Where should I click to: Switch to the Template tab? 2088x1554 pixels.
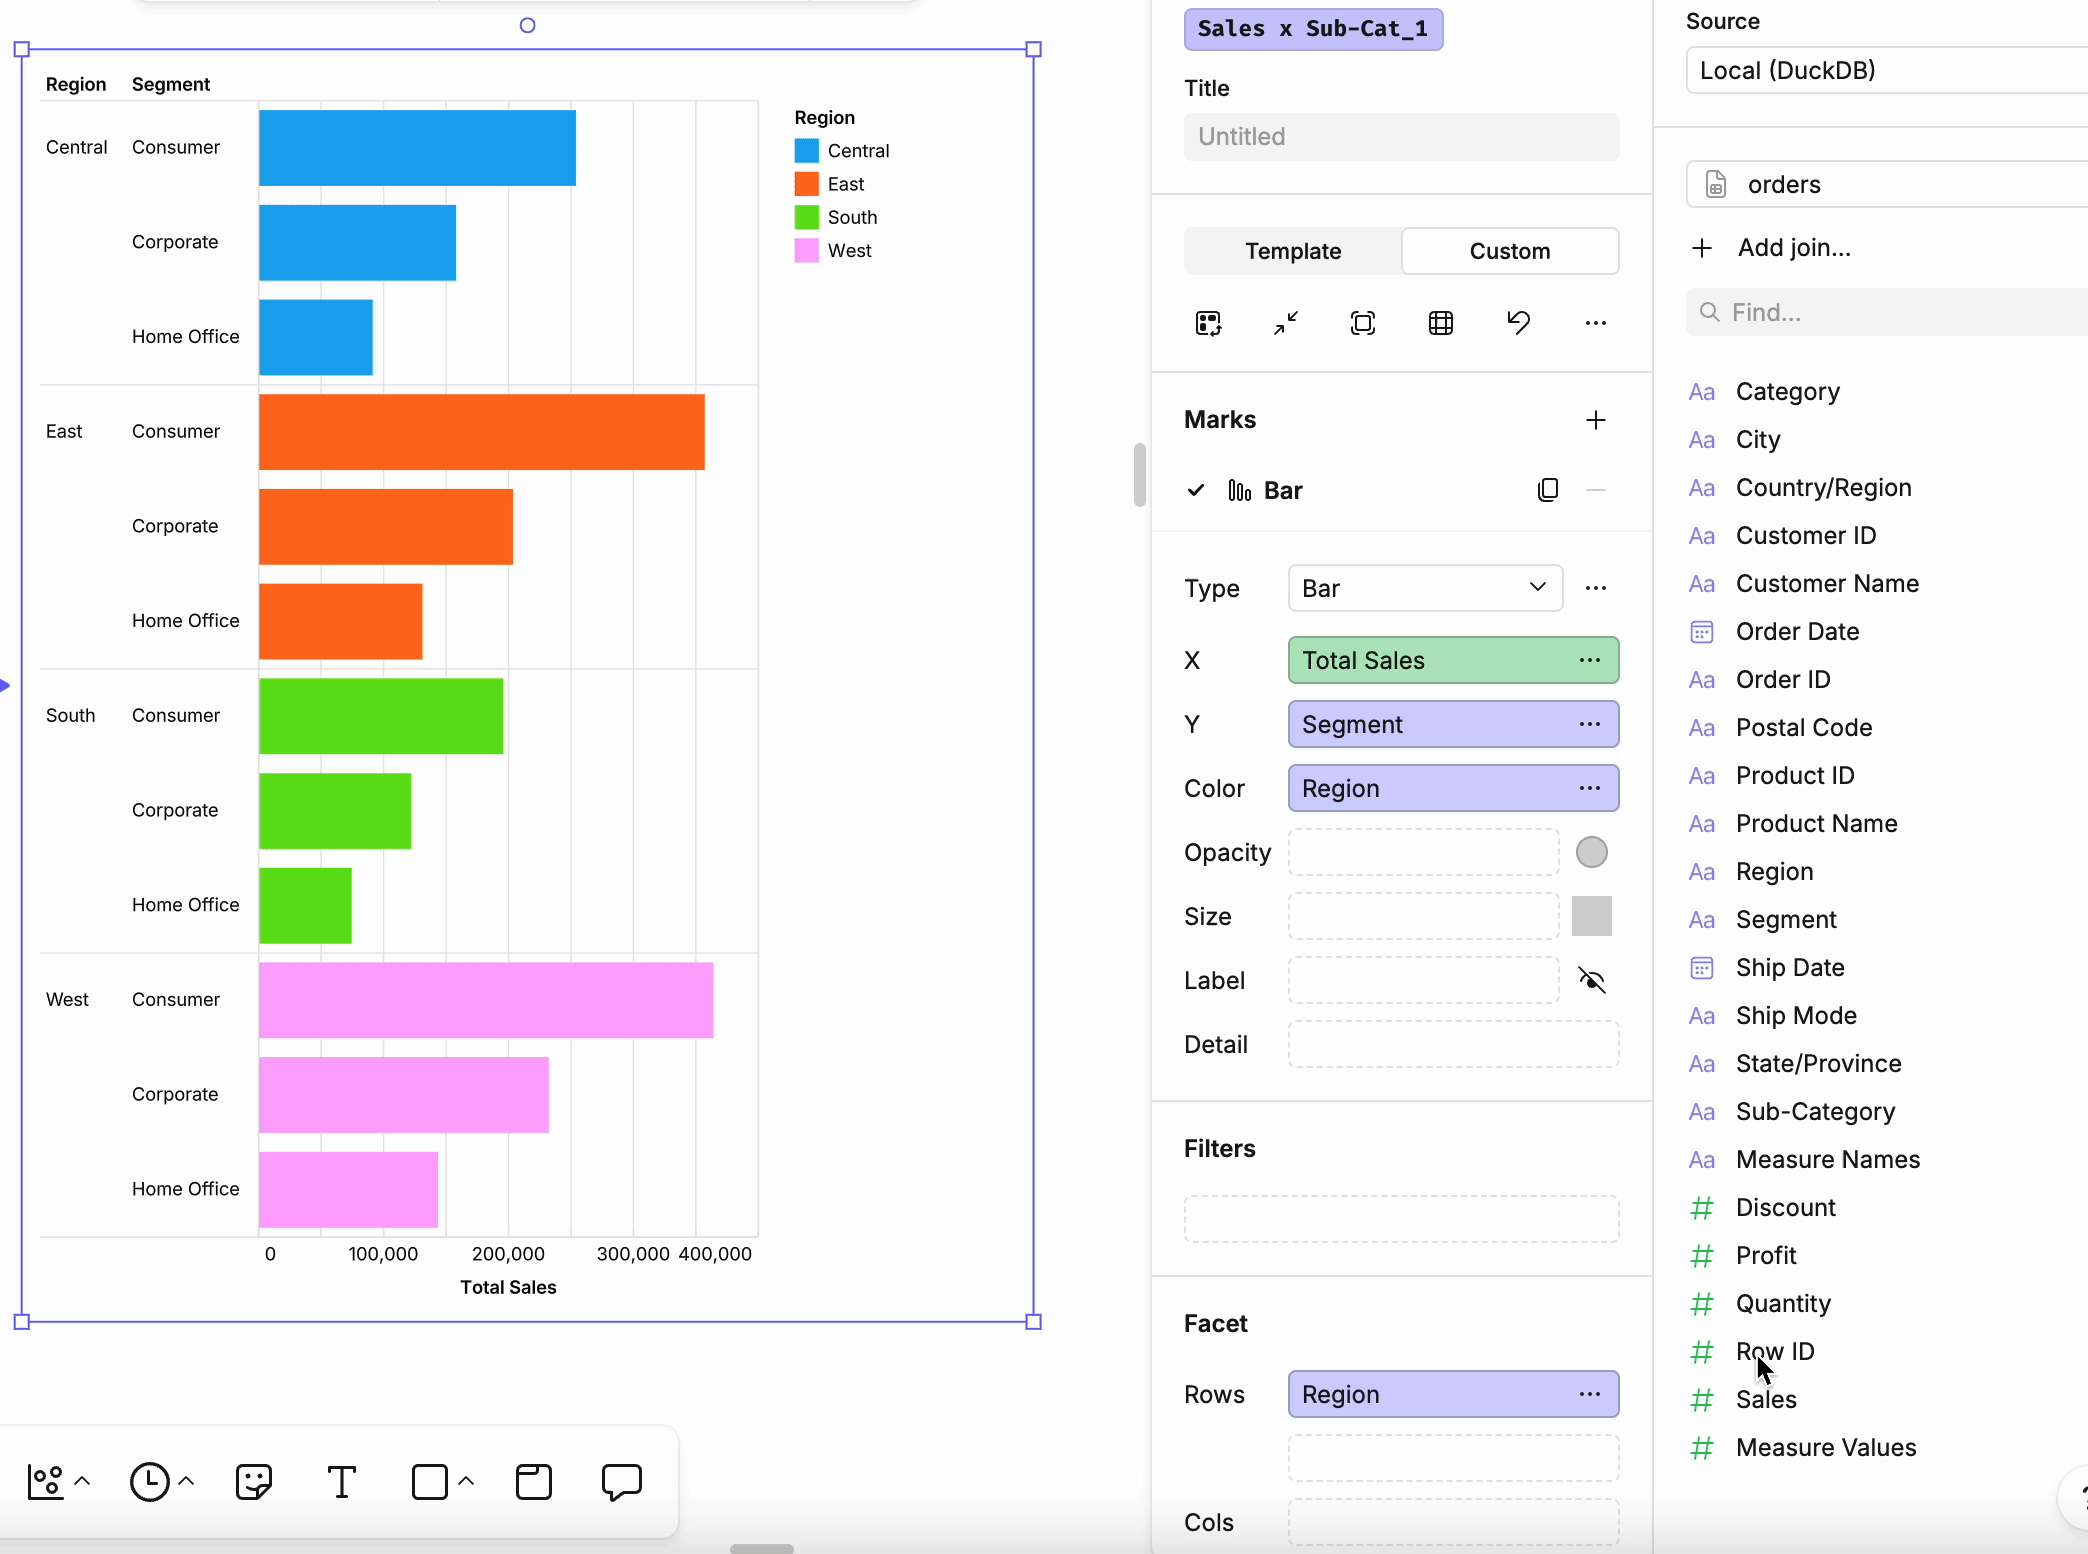1293,251
